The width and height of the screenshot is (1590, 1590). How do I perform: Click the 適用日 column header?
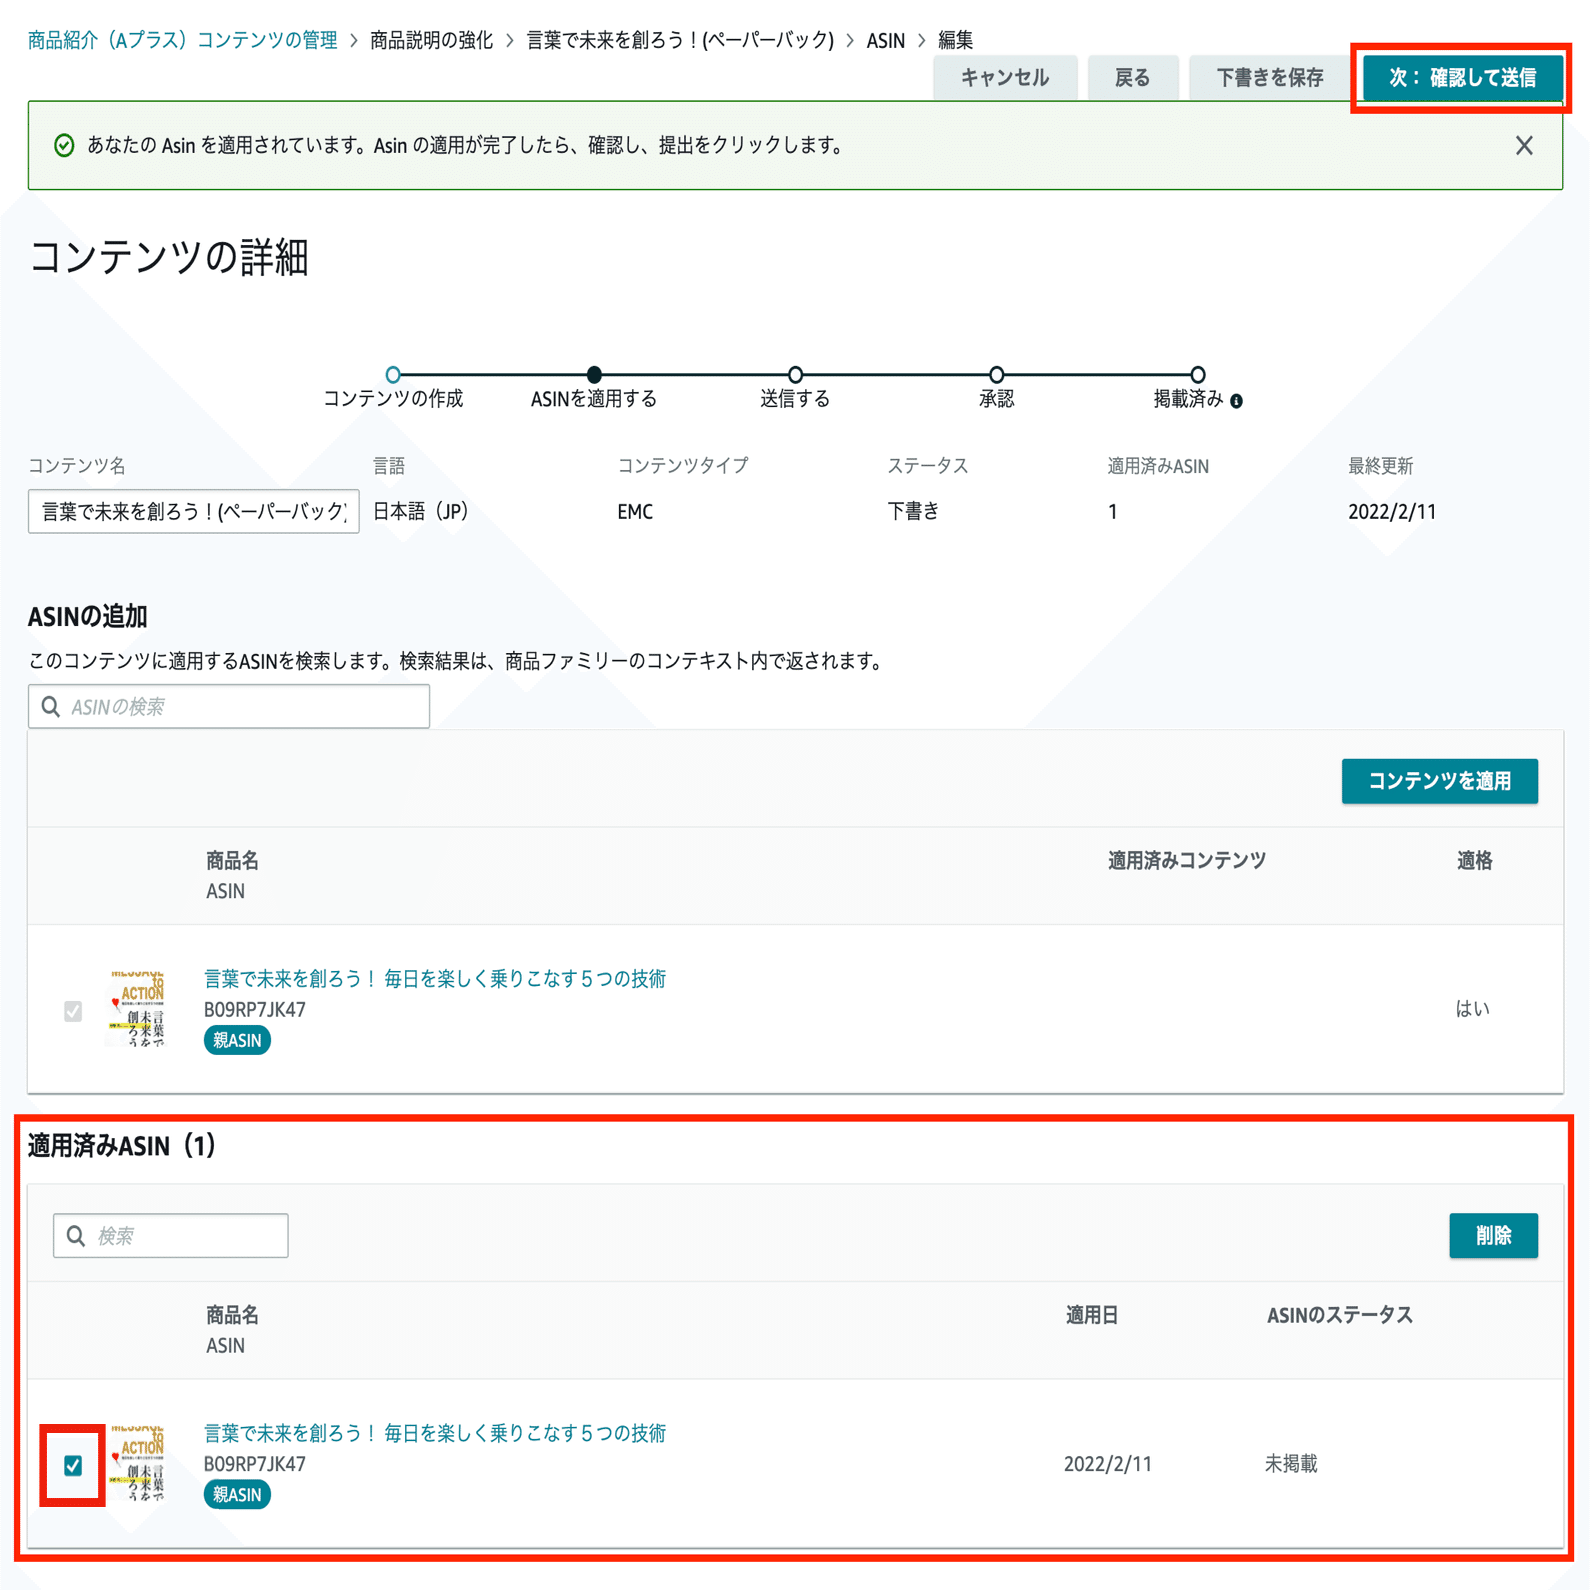click(x=1092, y=1315)
